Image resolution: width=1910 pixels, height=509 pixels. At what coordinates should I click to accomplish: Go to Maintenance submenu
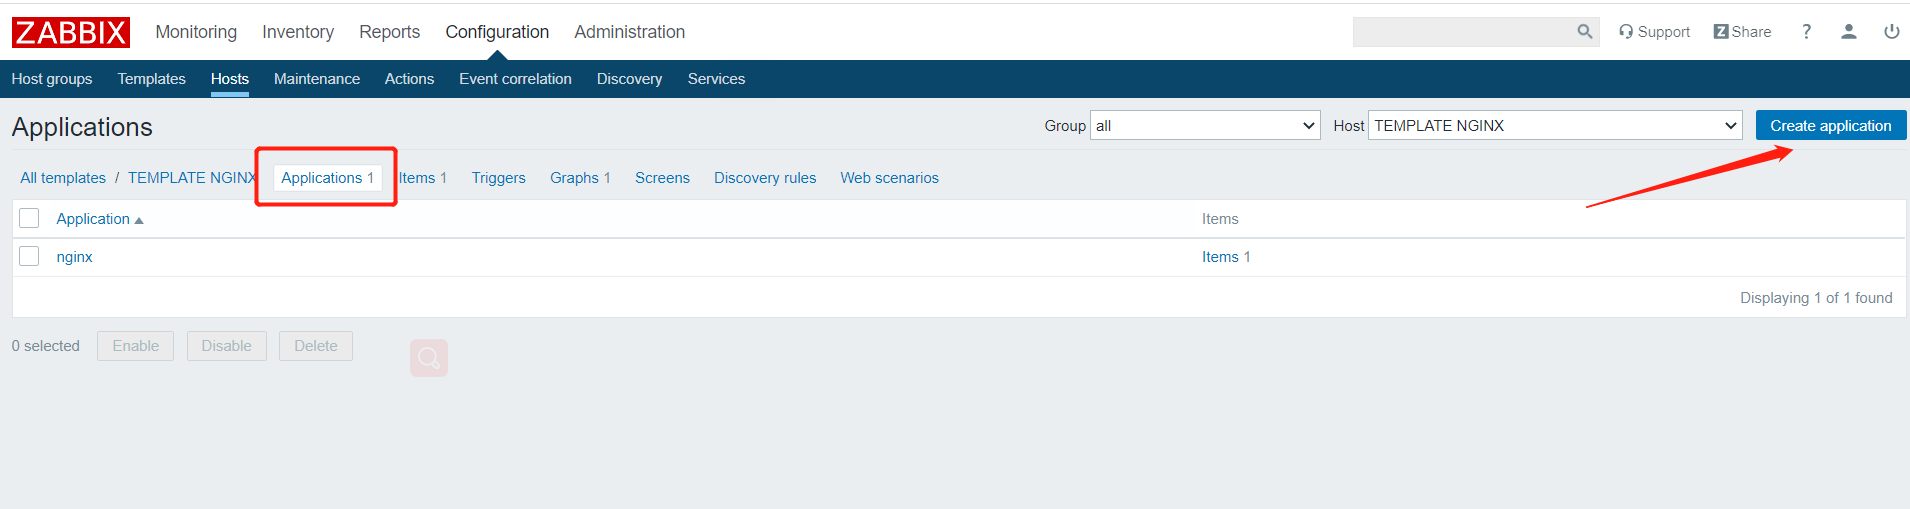(317, 79)
